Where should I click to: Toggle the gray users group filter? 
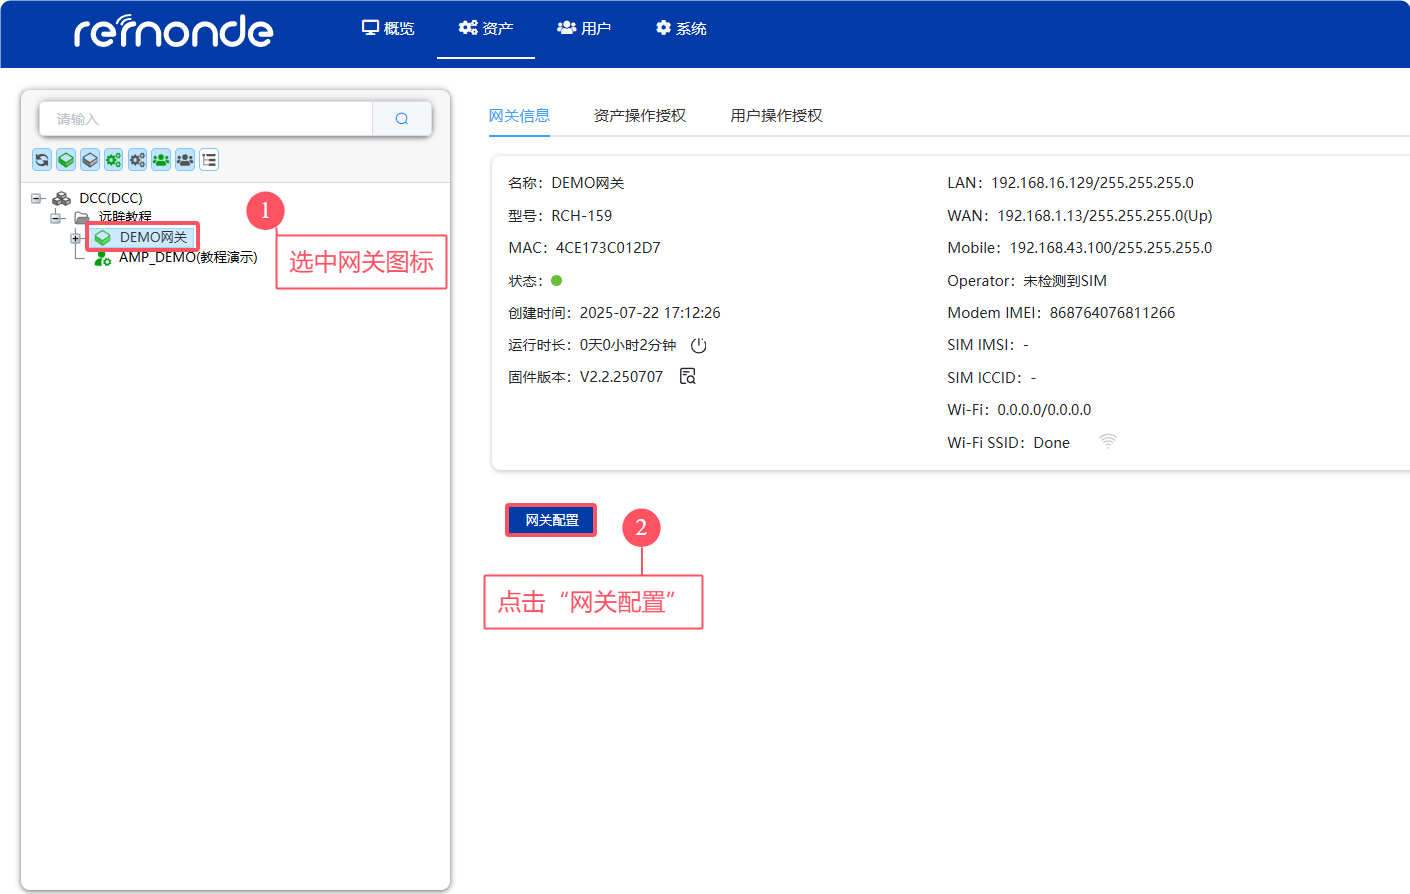click(x=185, y=160)
